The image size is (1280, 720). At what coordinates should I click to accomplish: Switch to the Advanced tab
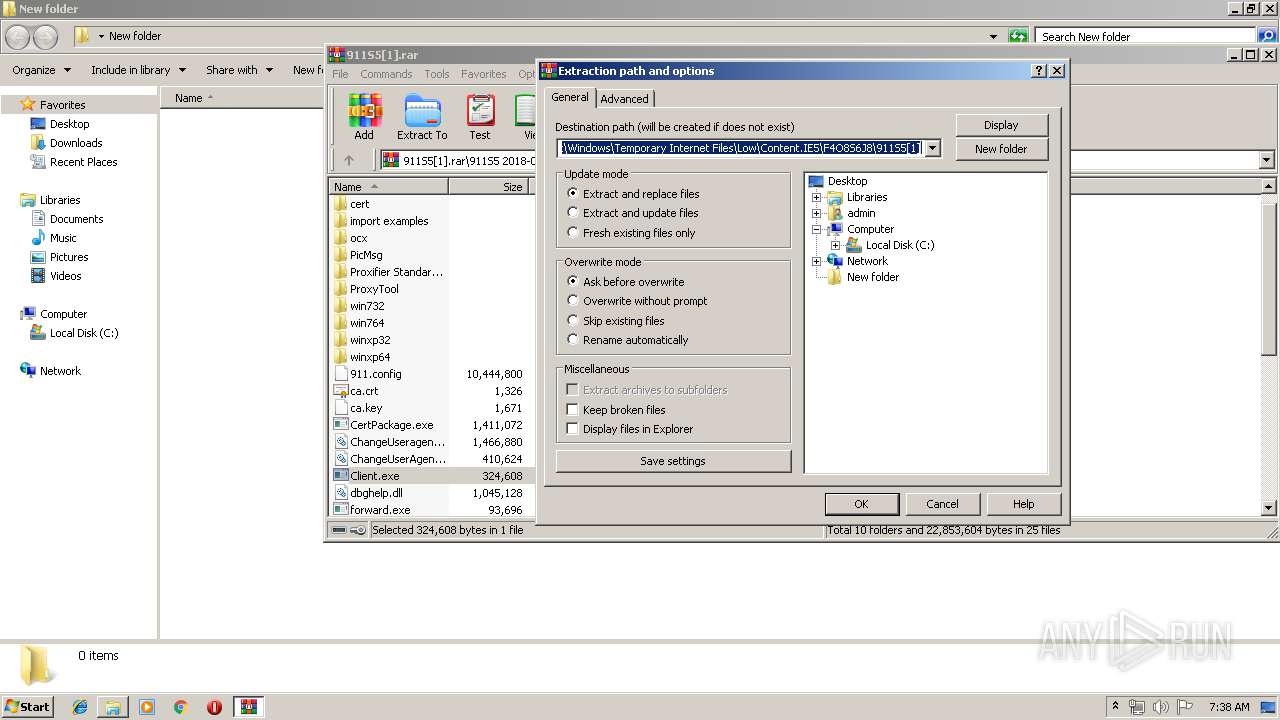(x=625, y=99)
